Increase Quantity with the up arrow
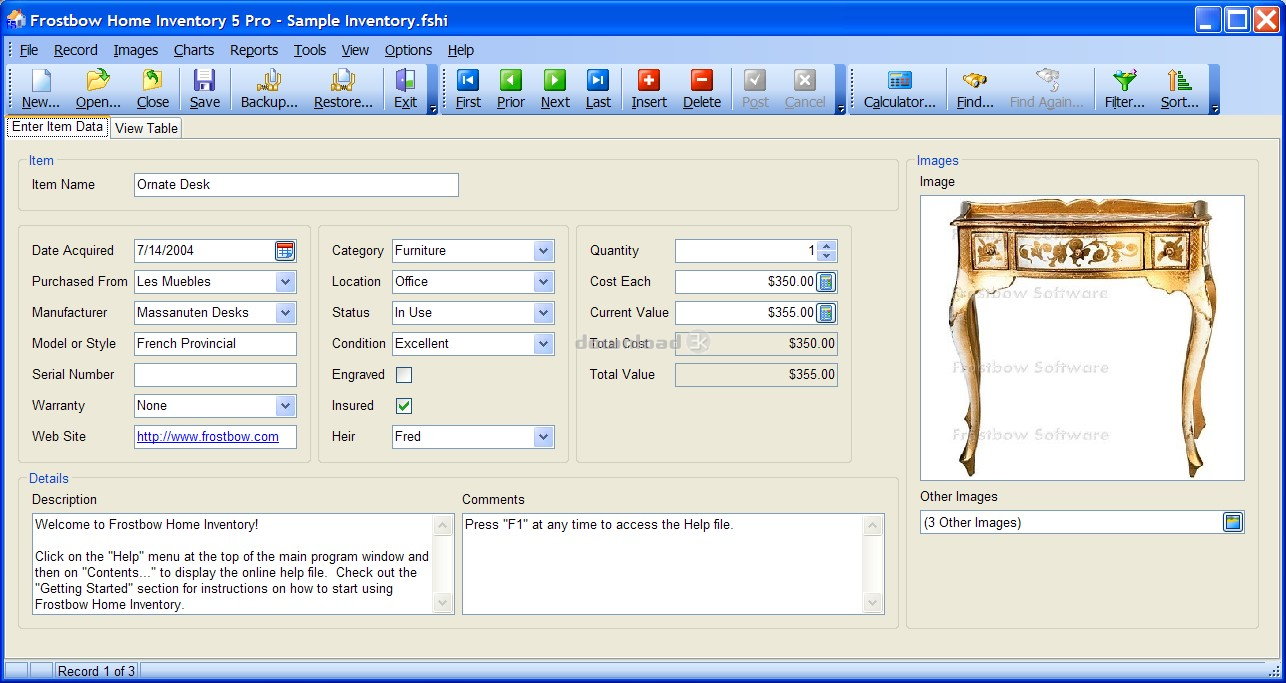This screenshot has width=1286, height=683. pyautogui.click(x=826, y=246)
